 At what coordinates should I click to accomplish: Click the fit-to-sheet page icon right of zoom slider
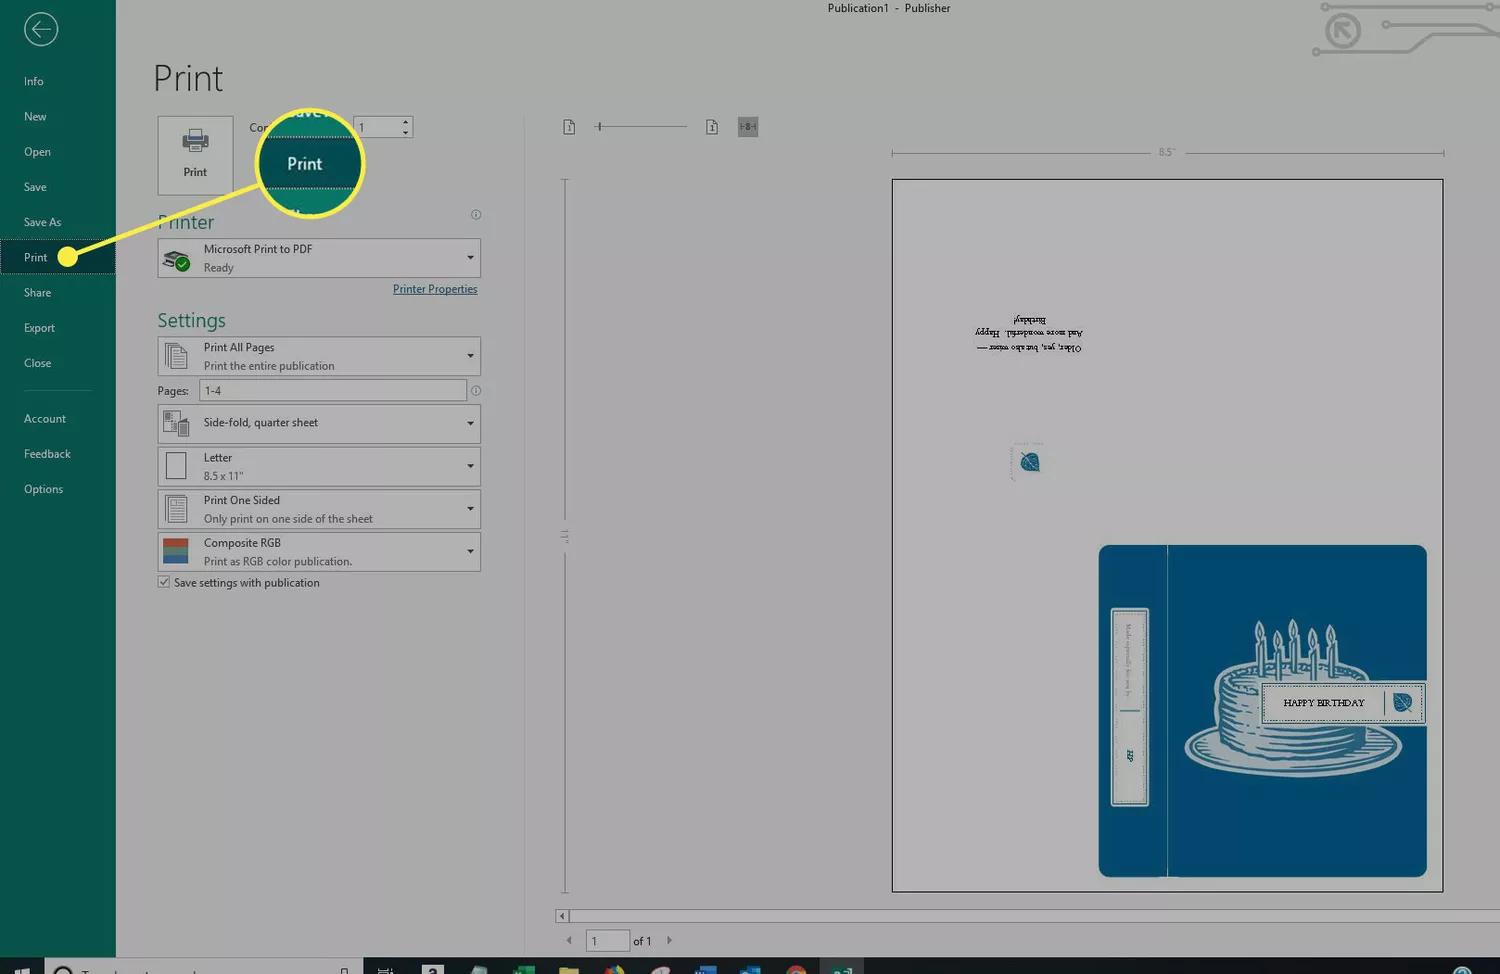[712, 127]
